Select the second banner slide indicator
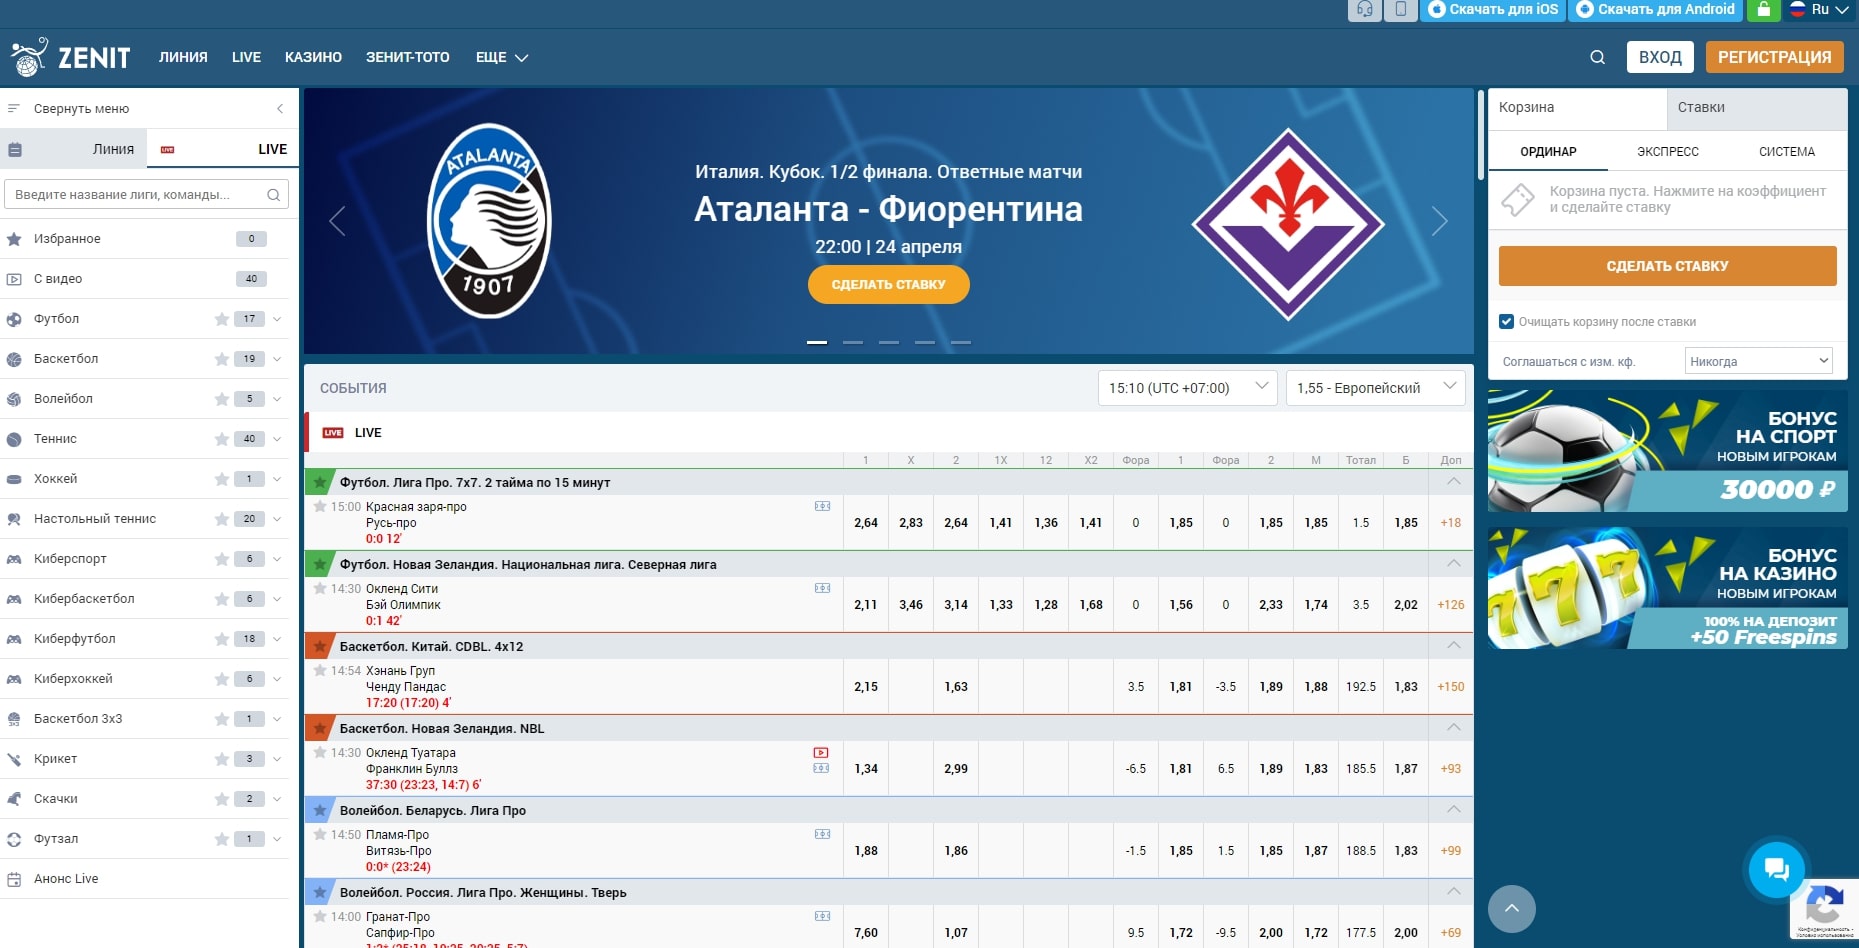1859x948 pixels. (853, 342)
